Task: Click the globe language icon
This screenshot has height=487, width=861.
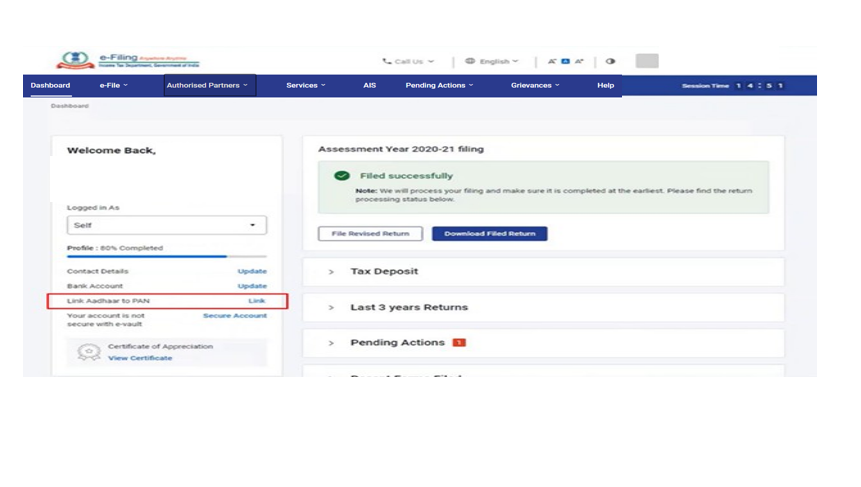Action: [x=470, y=61]
